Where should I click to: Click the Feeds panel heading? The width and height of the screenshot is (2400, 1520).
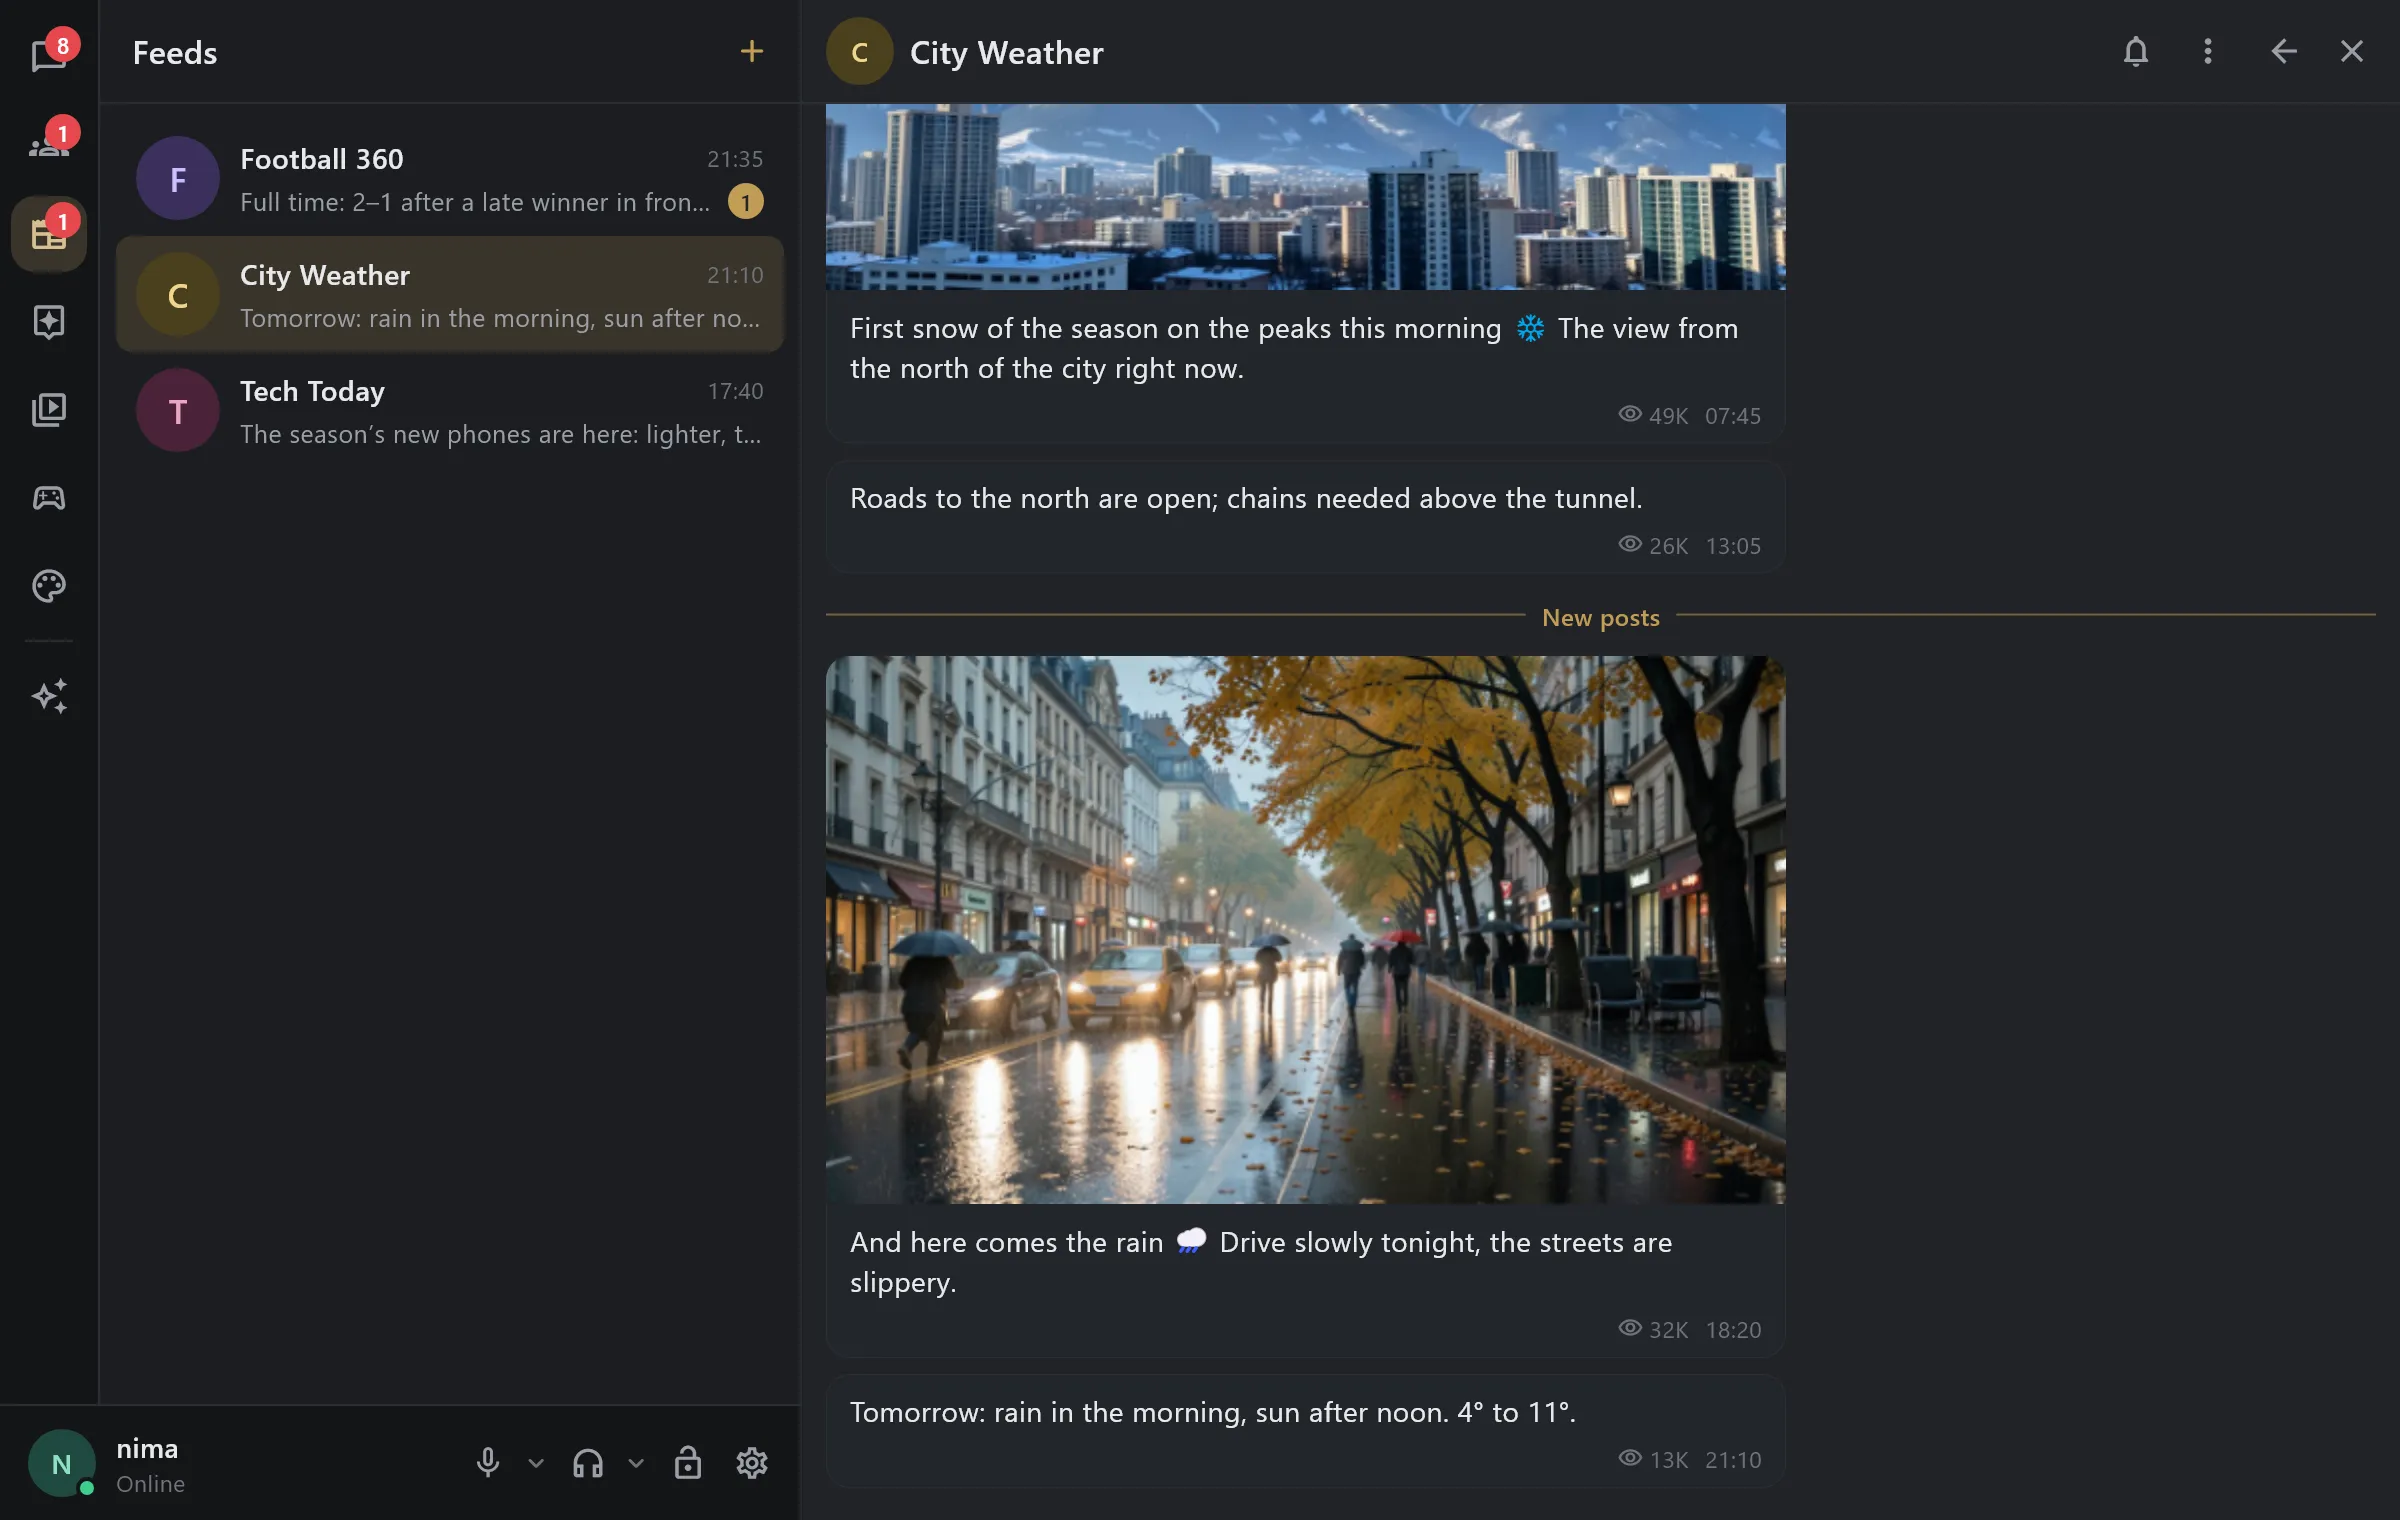click(x=175, y=52)
